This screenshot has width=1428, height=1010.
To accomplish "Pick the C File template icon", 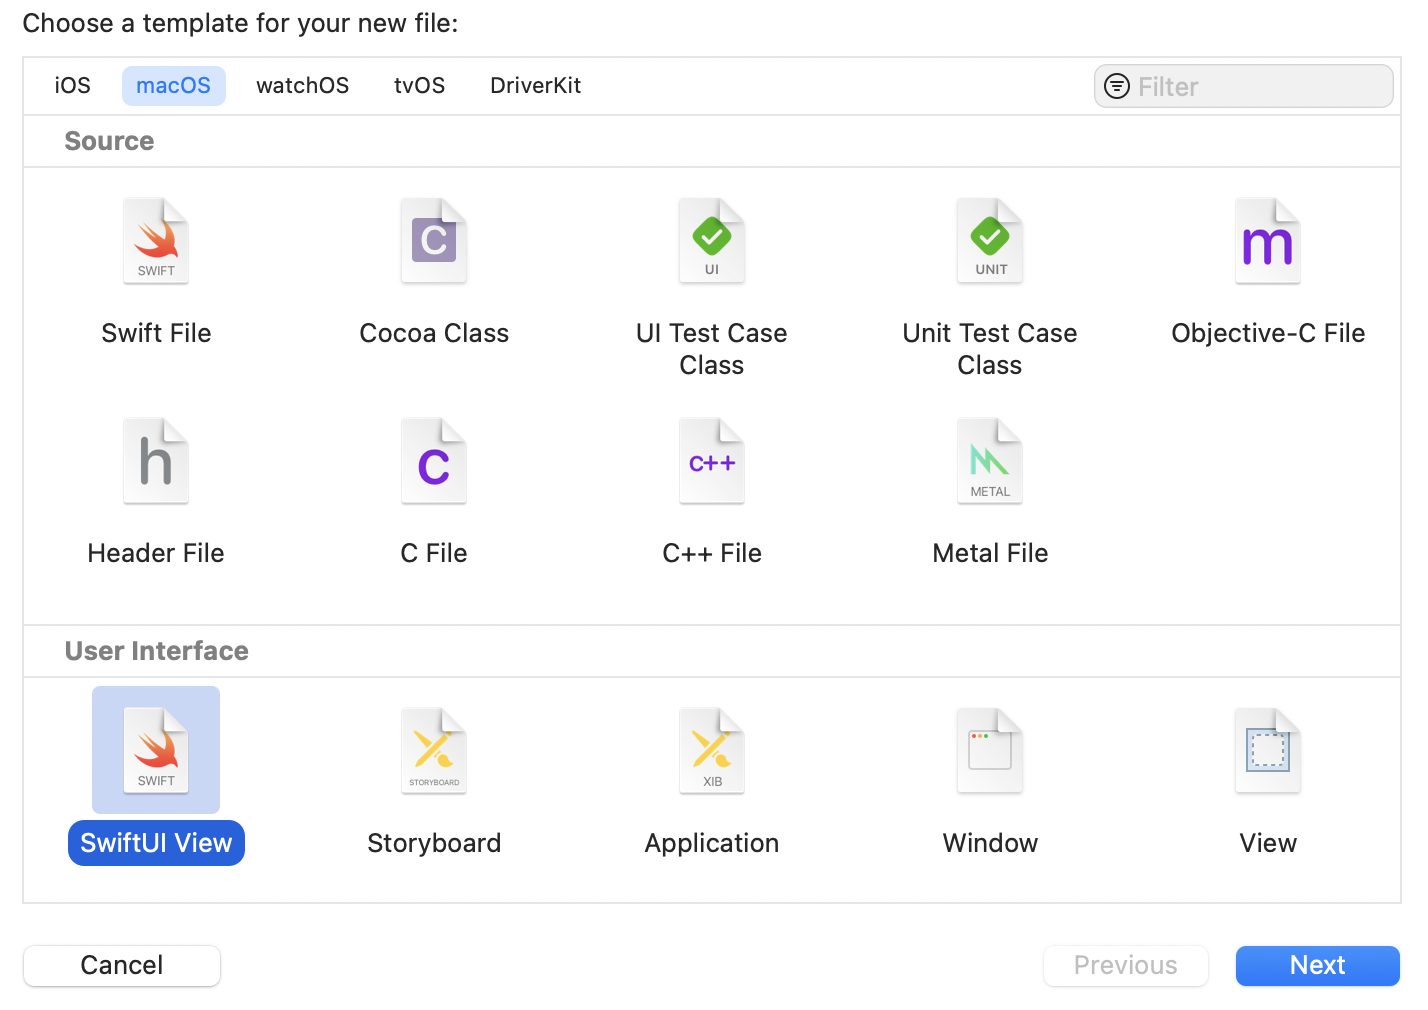I will coord(434,461).
